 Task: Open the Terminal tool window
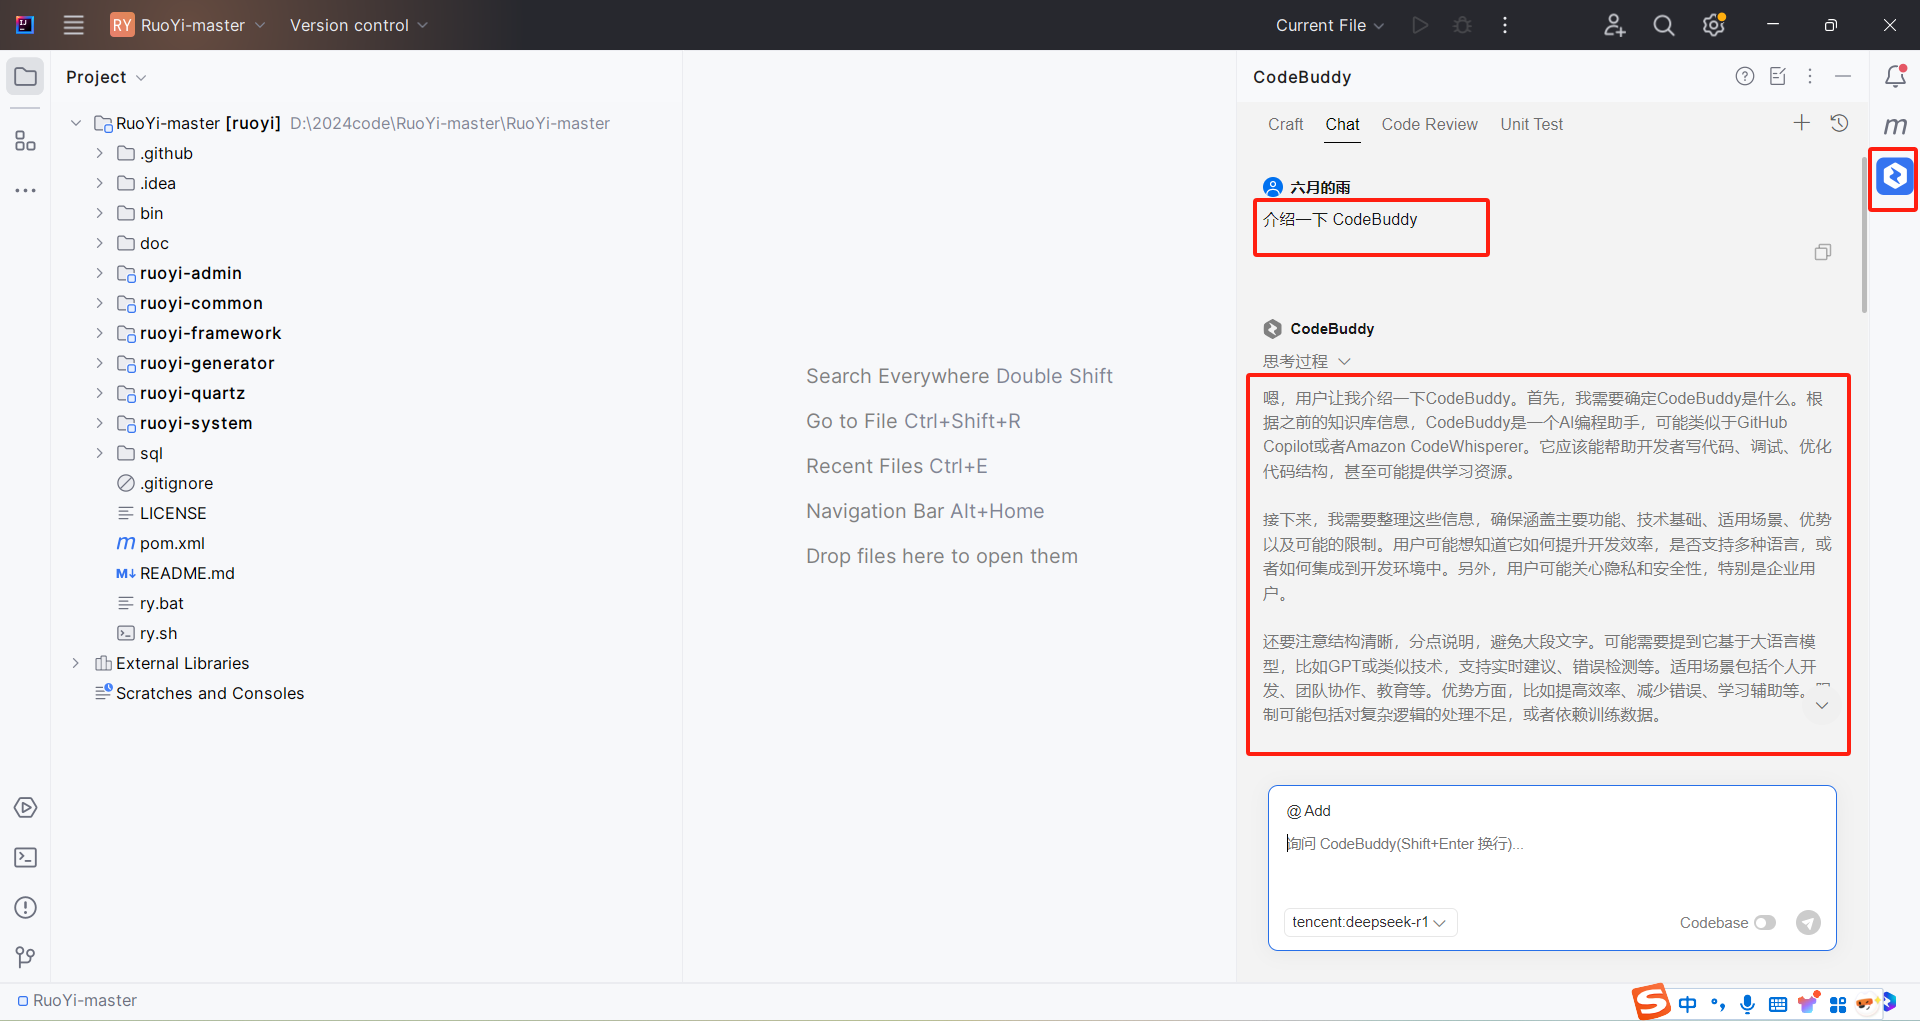(x=26, y=857)
